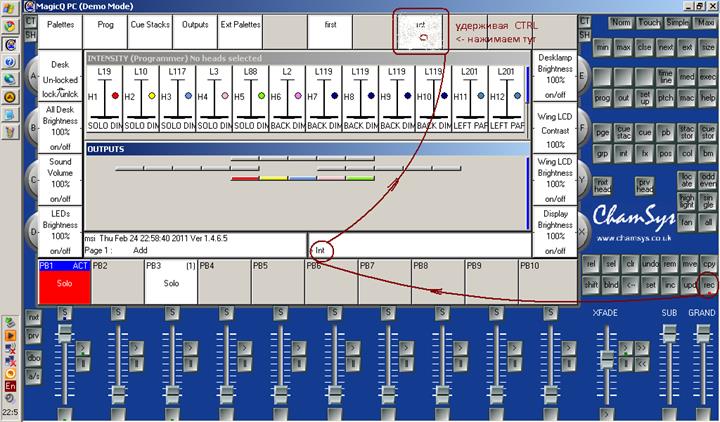Click the rec button

pyautogui.click(x=709, y=285)
